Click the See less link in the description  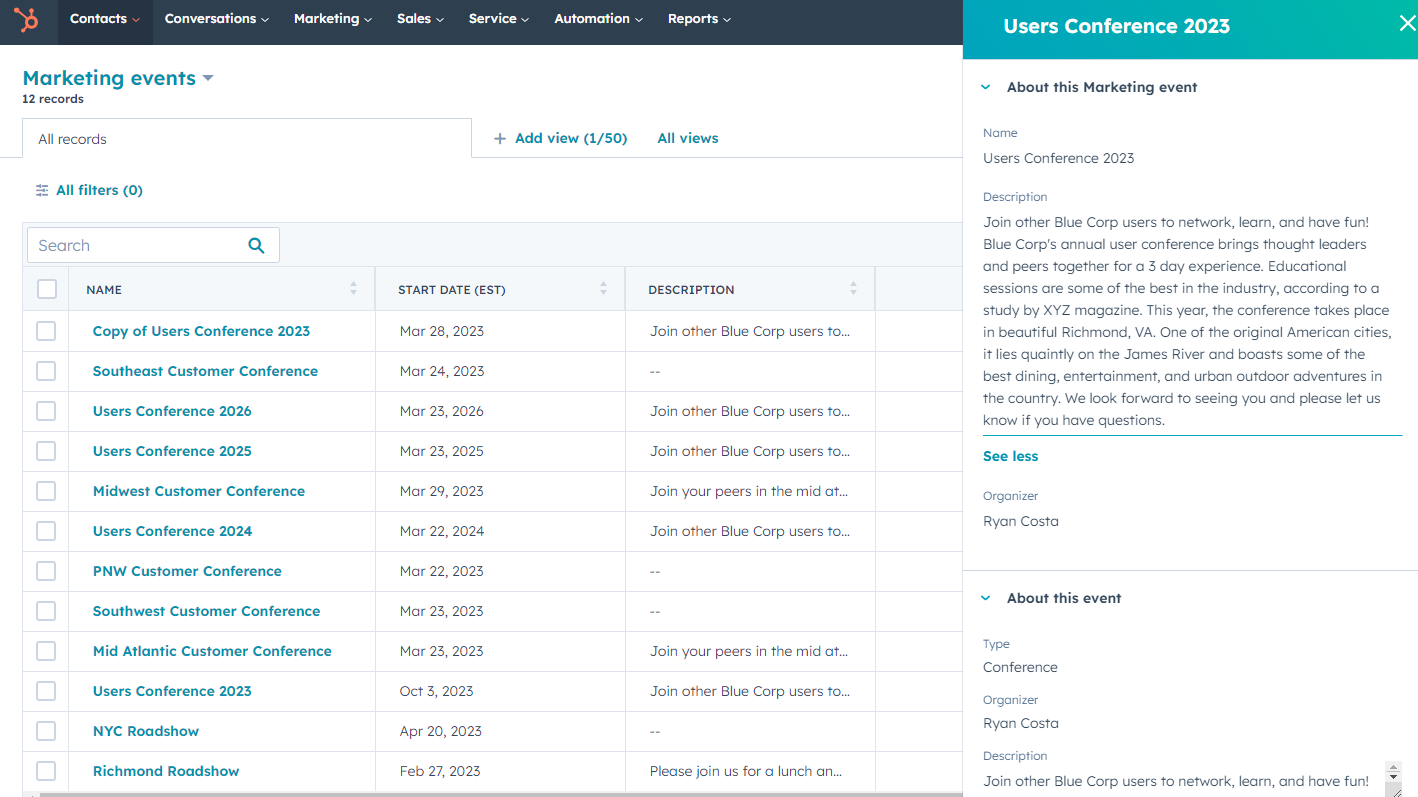pos(1010,455)
